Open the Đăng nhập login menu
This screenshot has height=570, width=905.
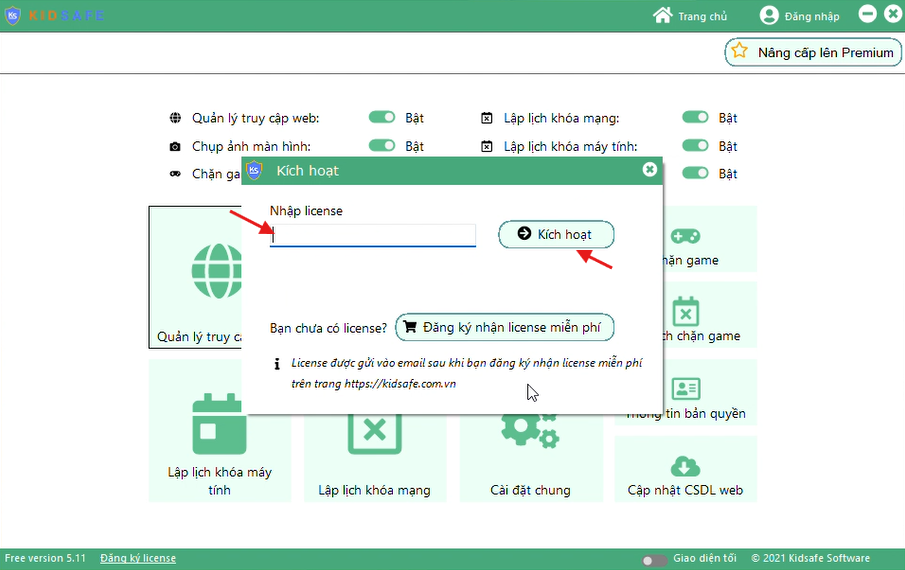coord(799,16)
